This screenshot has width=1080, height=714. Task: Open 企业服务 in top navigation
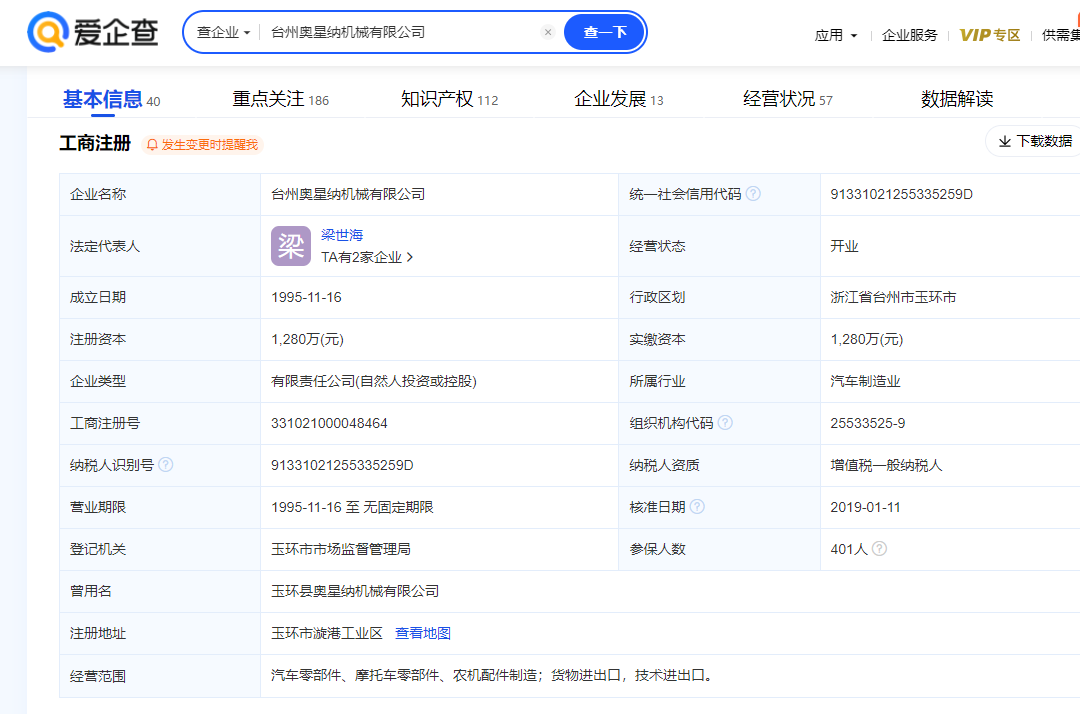tap(909, 35)
